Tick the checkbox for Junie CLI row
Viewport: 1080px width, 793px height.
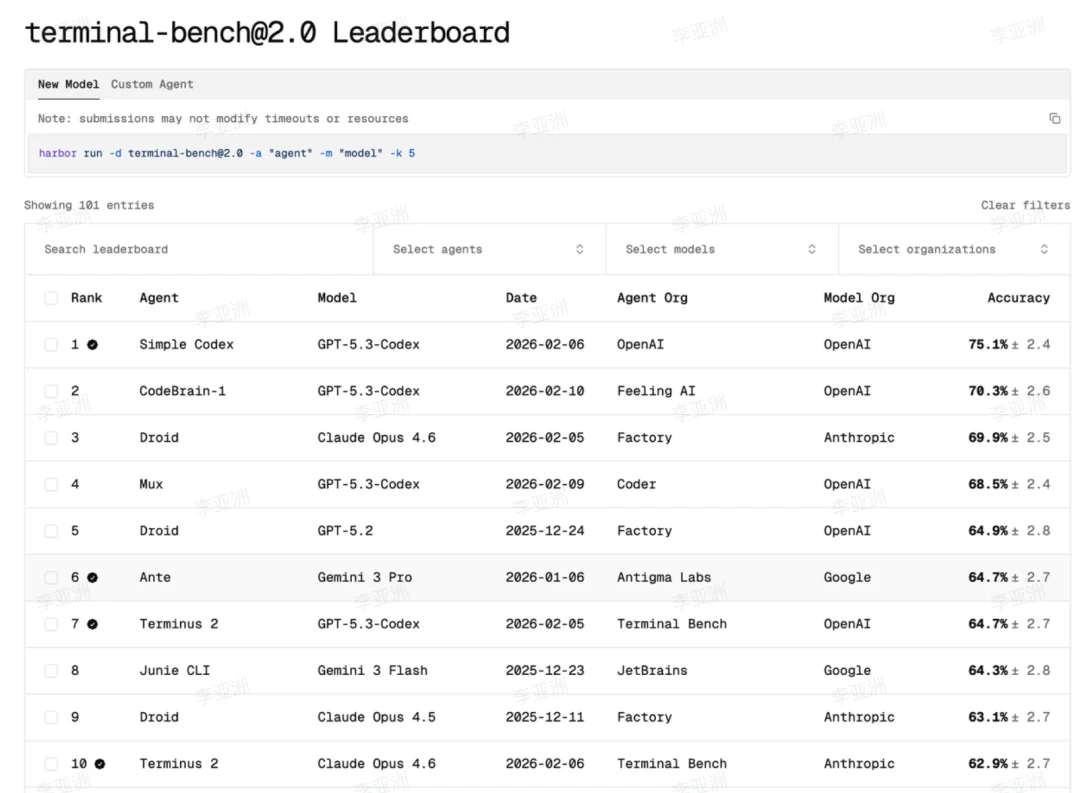tap(51, 671)
